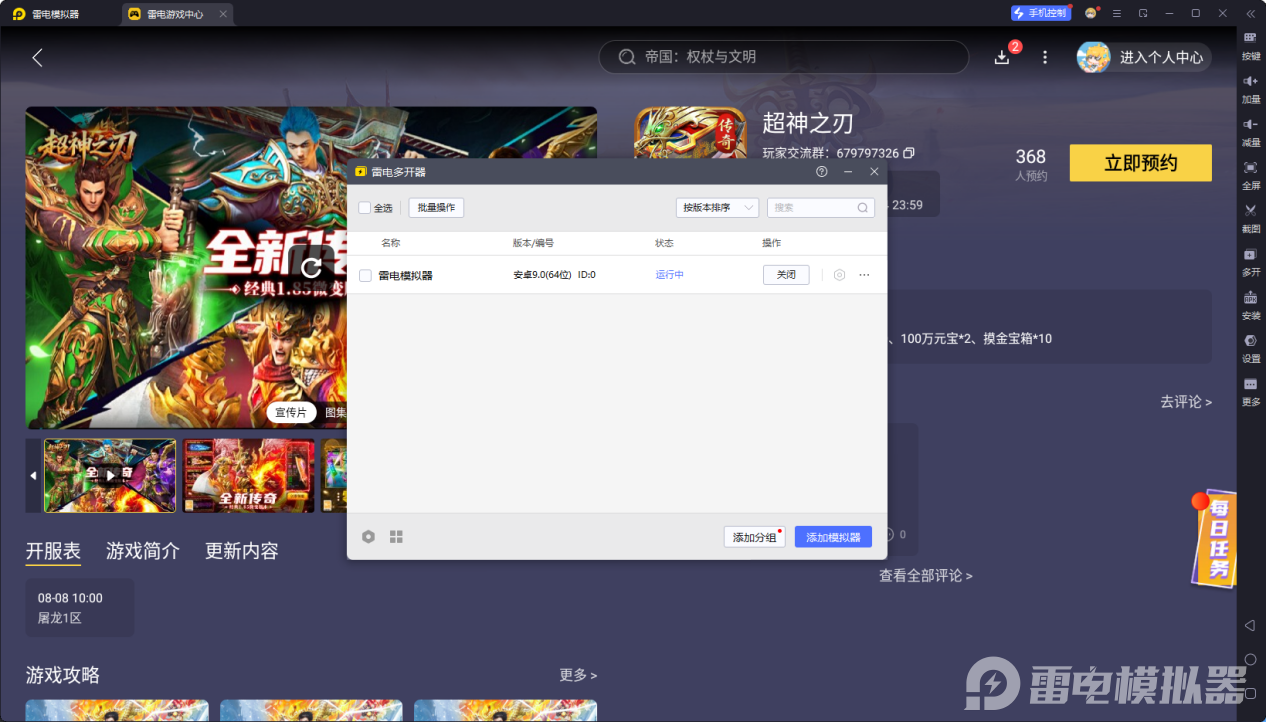
Task: Open the hamburger menu in the title bar
Action: [x=1117, y=13]
